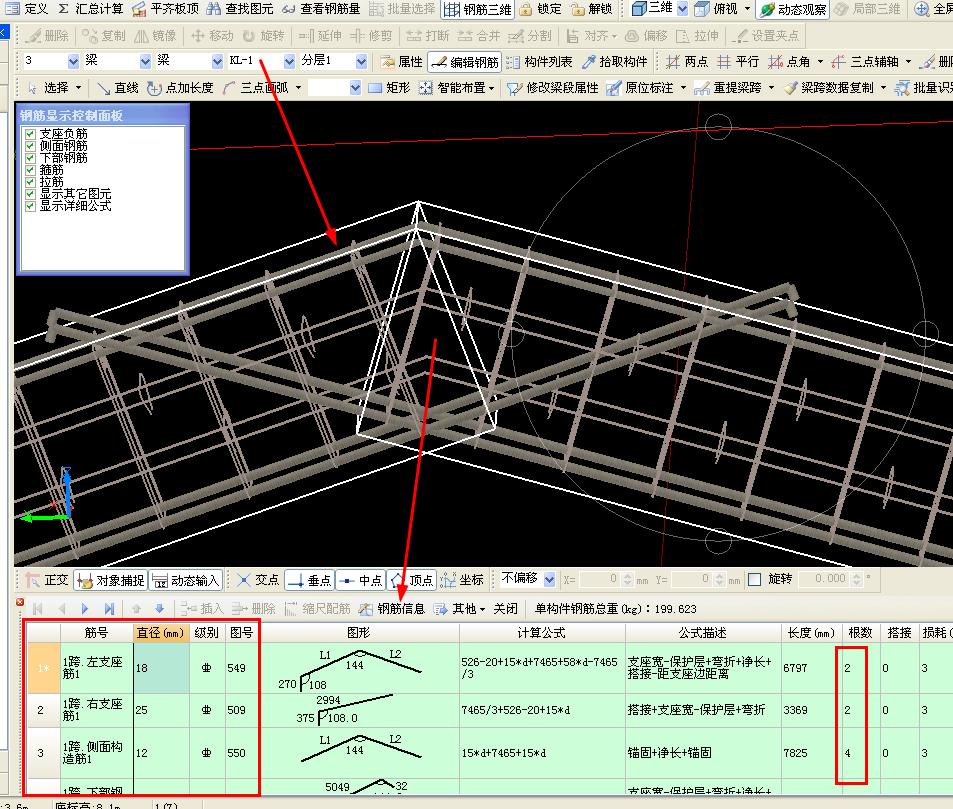Choose 点加长度 point plus length tool

tap(180, 88)
